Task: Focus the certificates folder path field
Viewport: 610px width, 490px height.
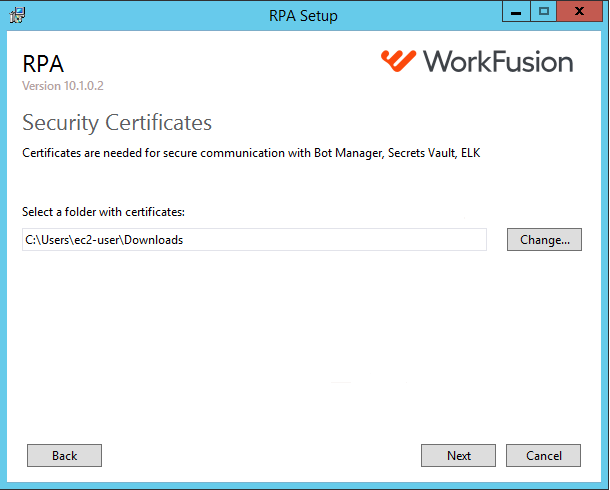Action: click(x=254, y=240)
